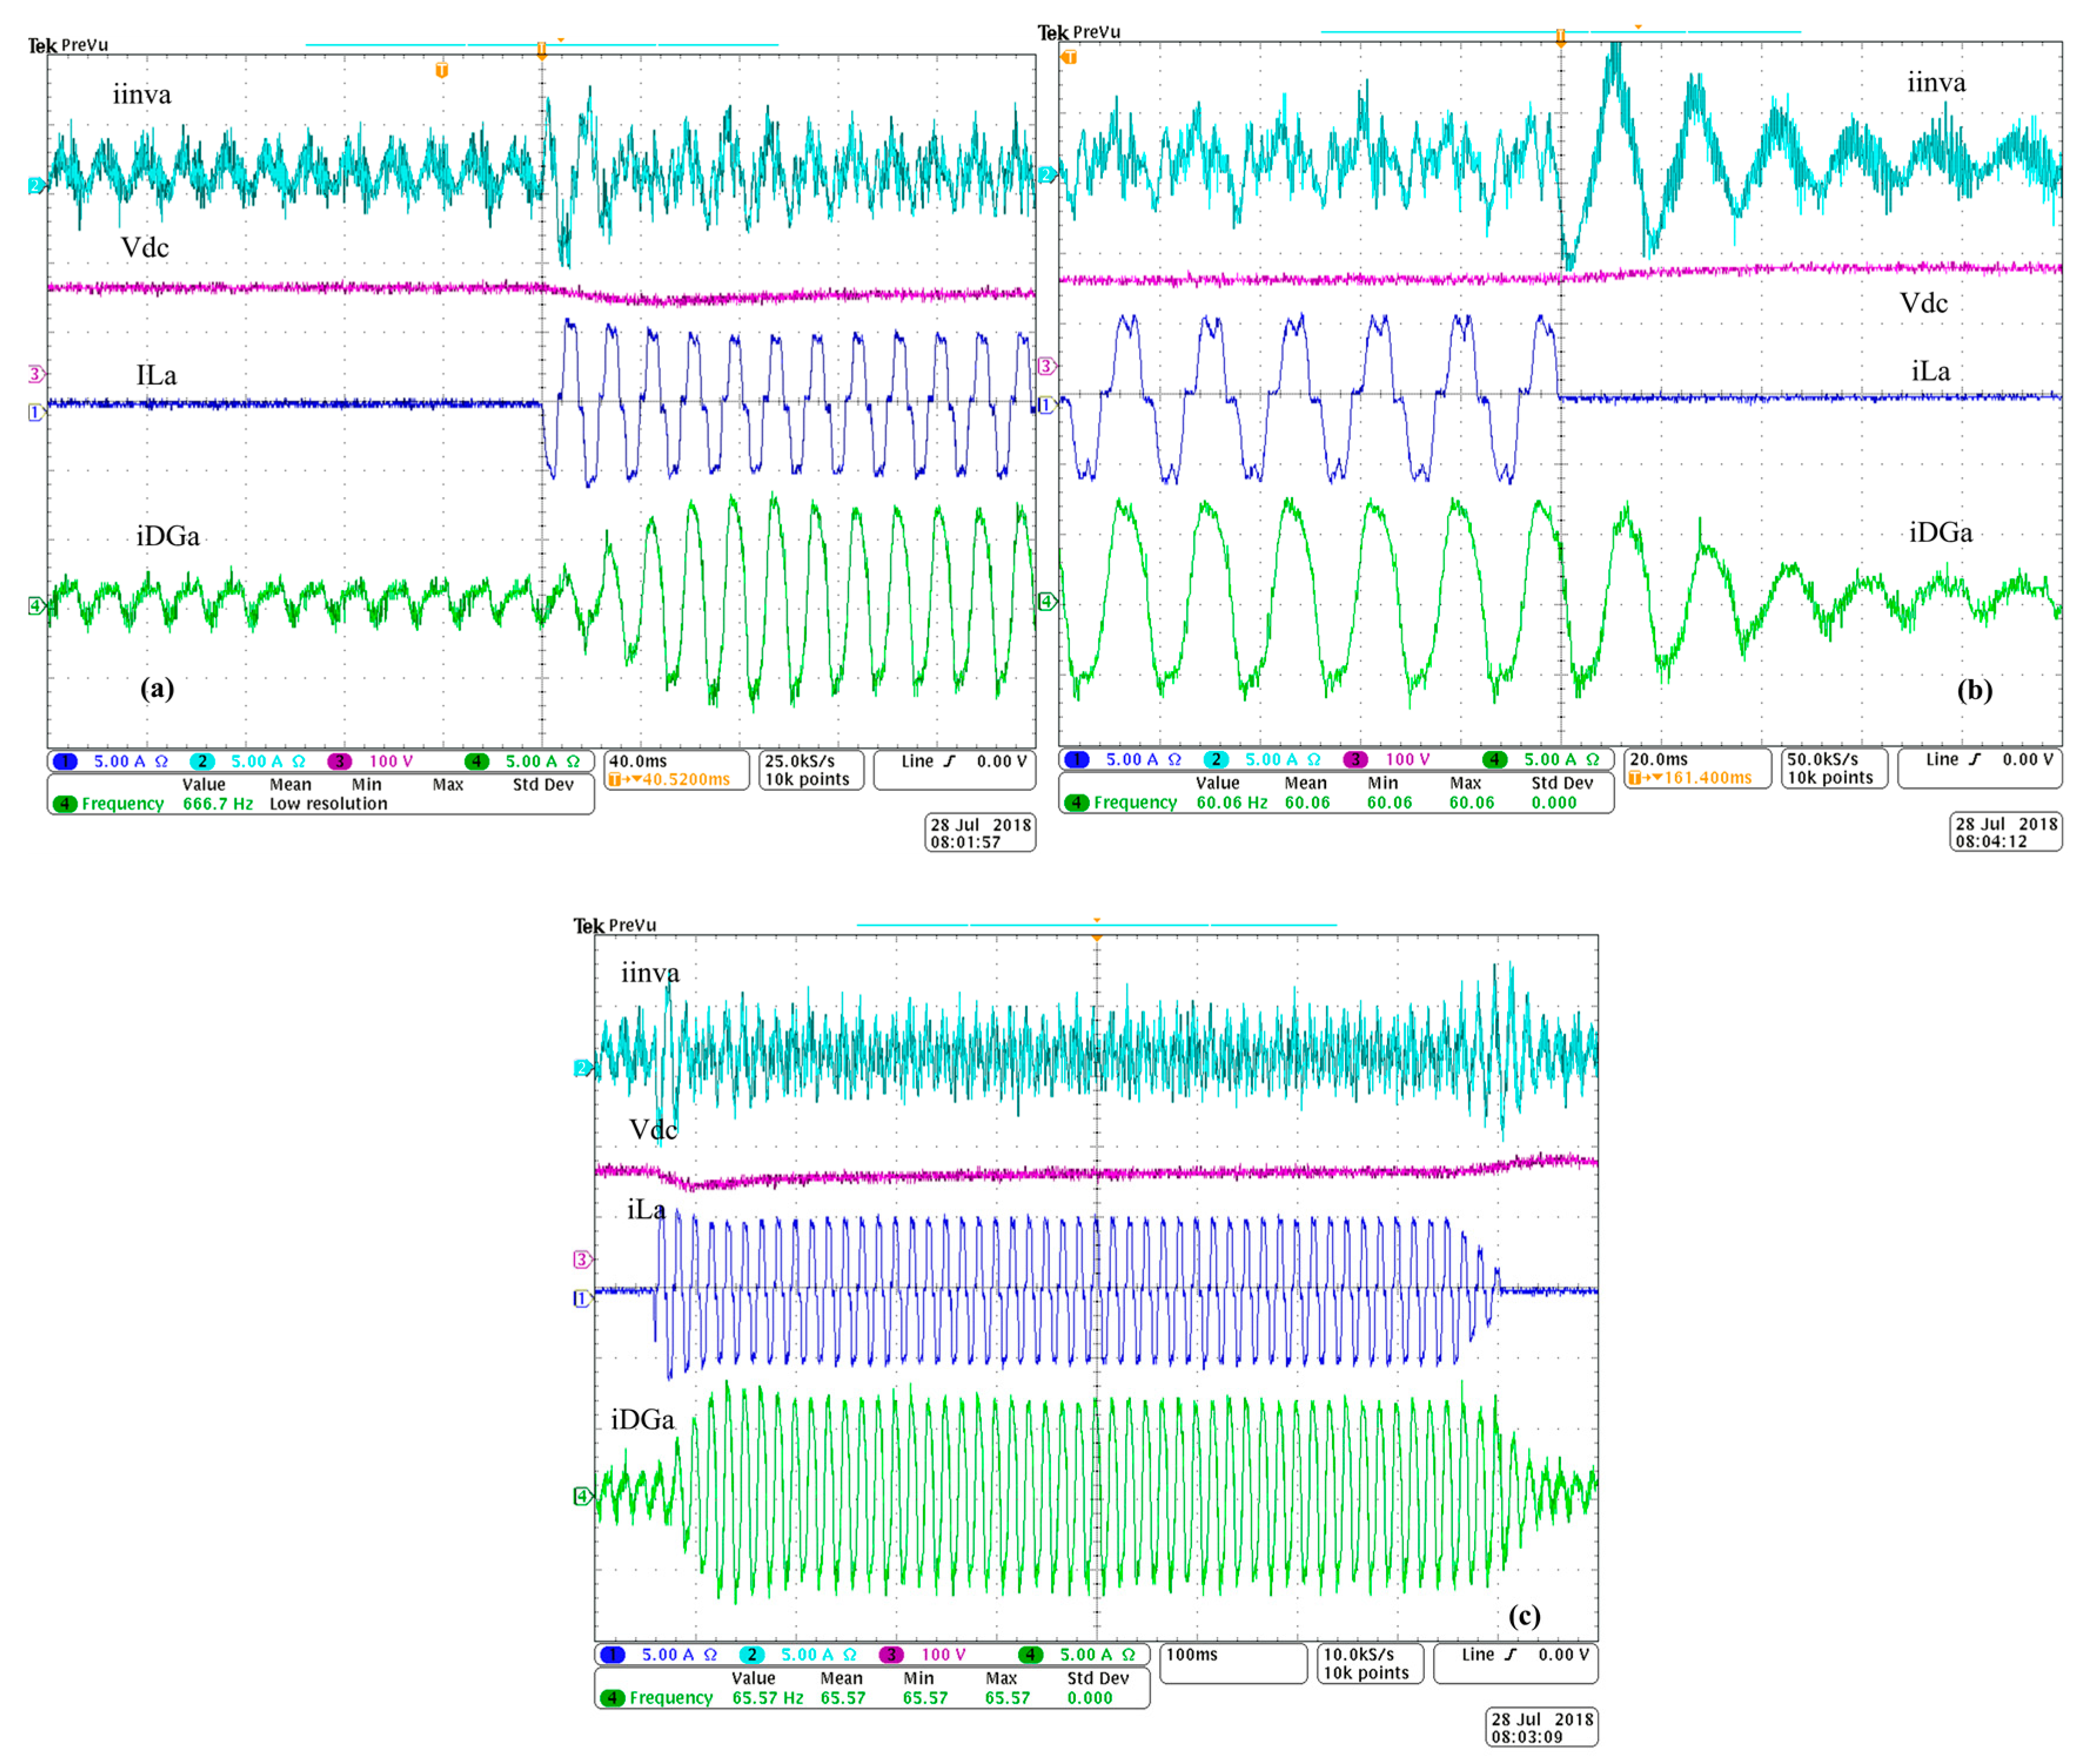Click orange trigger T marker inside panel (a) graticule
2084x1764 pixels.
click(441, 70)
